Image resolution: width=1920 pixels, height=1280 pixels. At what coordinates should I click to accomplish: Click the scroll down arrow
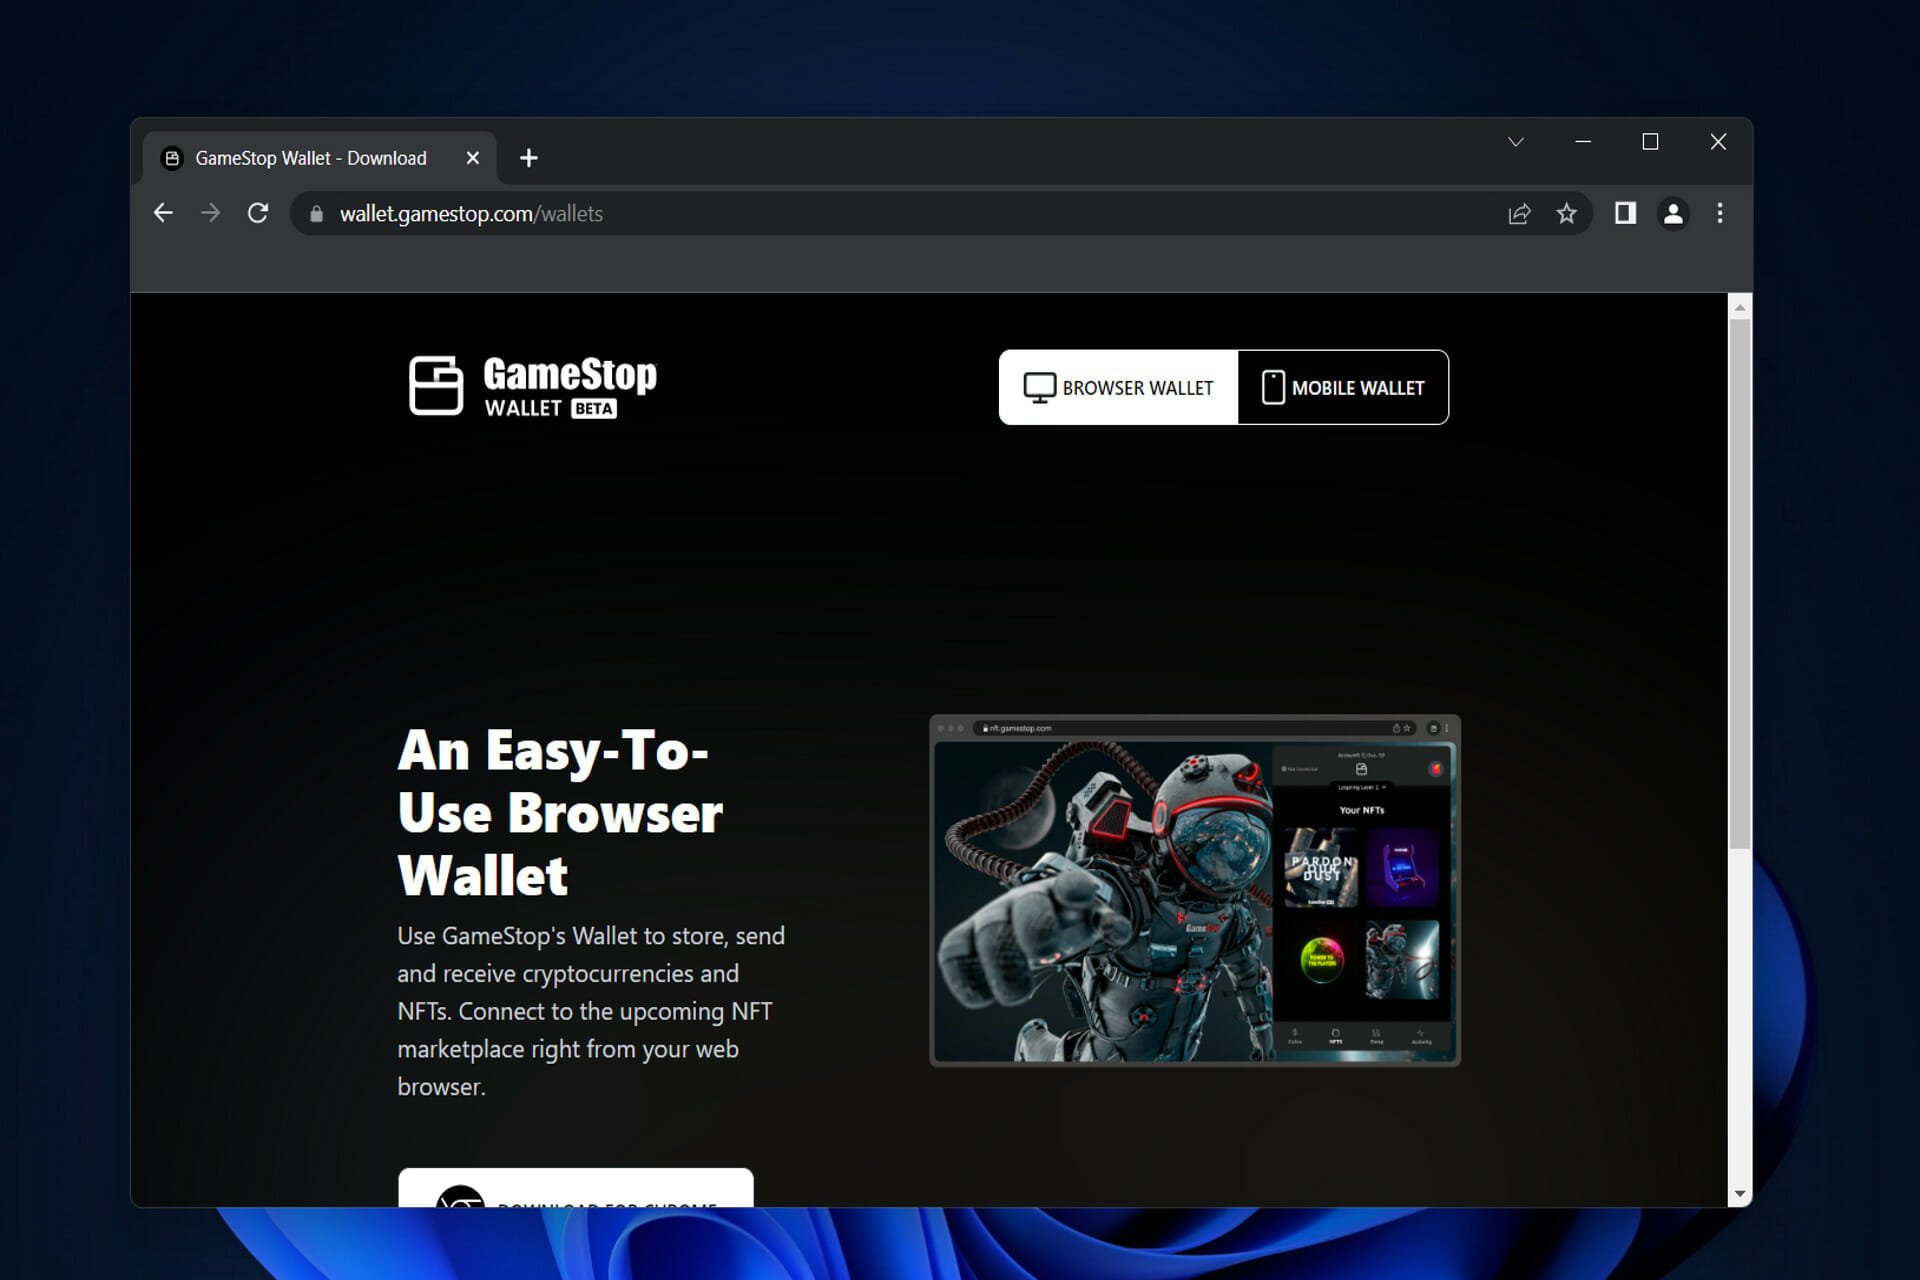(x=1740, y=1194)
